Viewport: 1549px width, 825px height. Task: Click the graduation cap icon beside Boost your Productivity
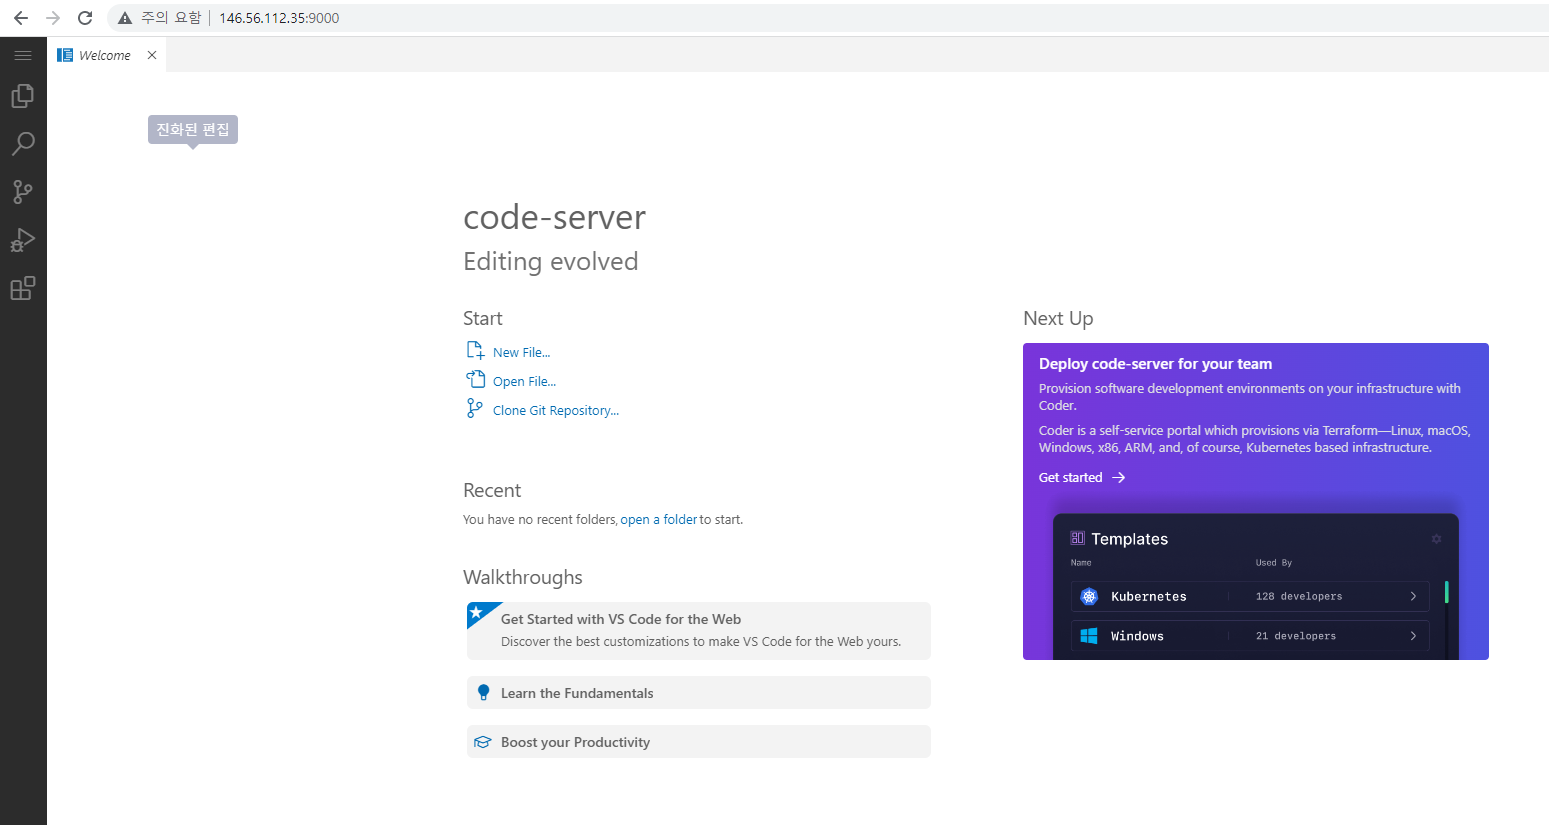pyautogui.click(x=483, y=742)
